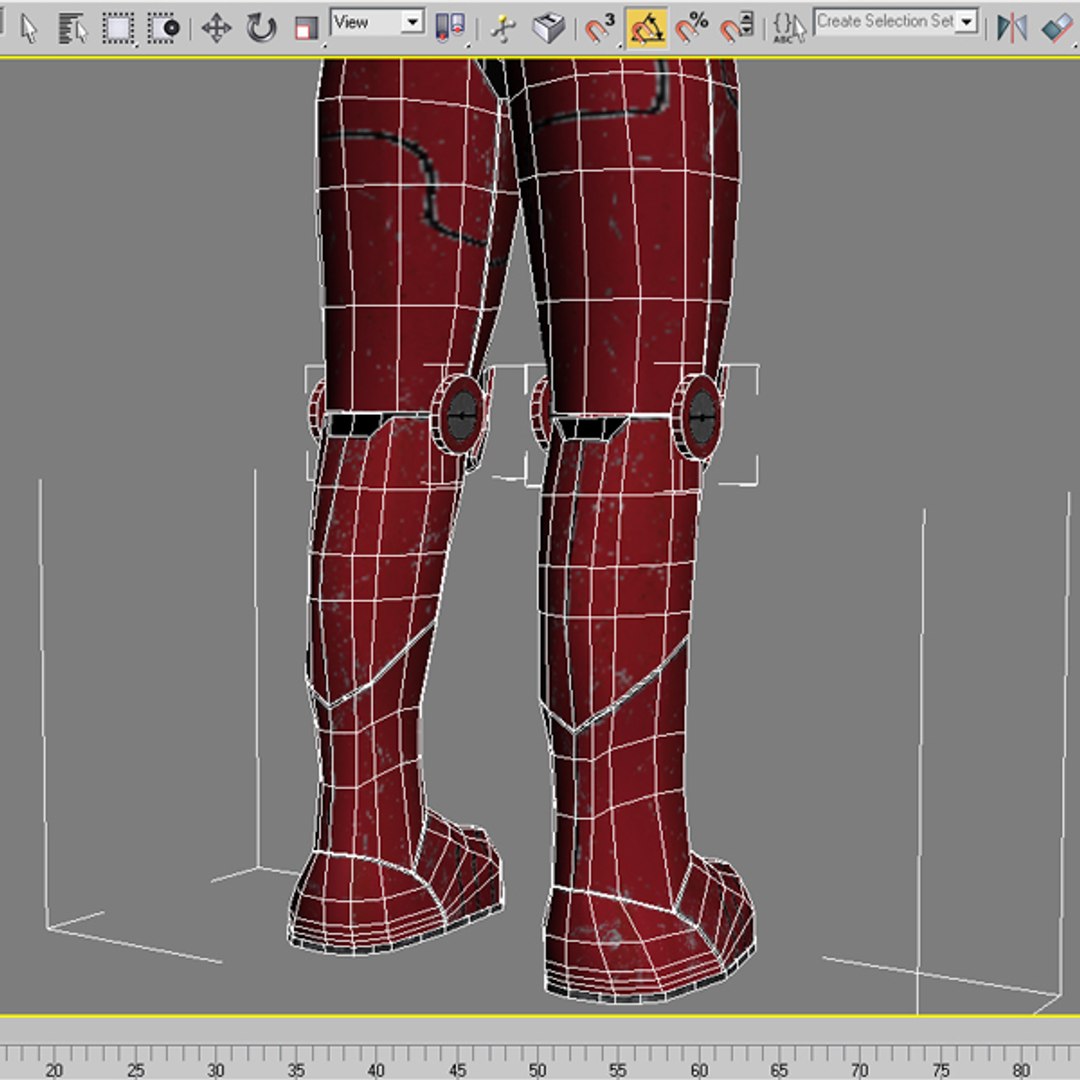Activate the Select and Scale tool
1080x1080 pixels.
(306, 29)
